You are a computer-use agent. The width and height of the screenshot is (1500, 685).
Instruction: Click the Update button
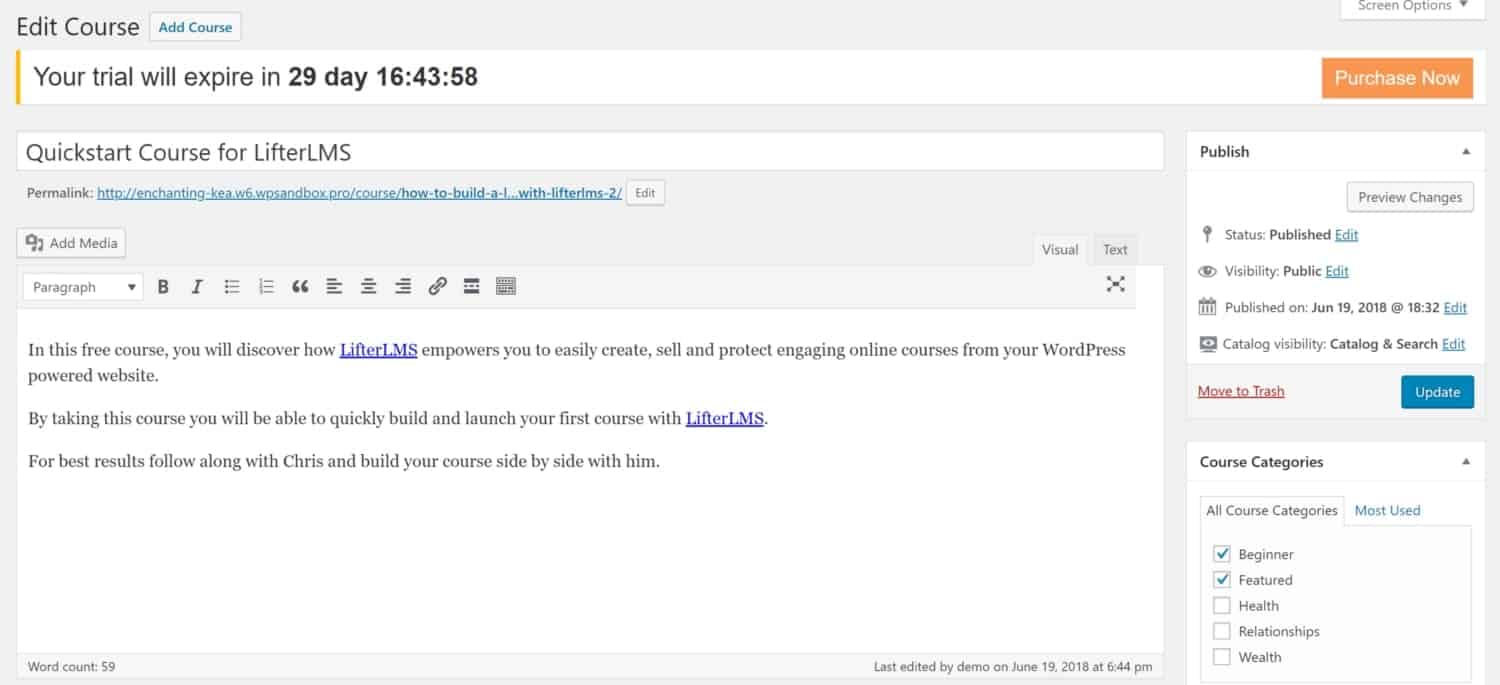(x=1437, y=392)
